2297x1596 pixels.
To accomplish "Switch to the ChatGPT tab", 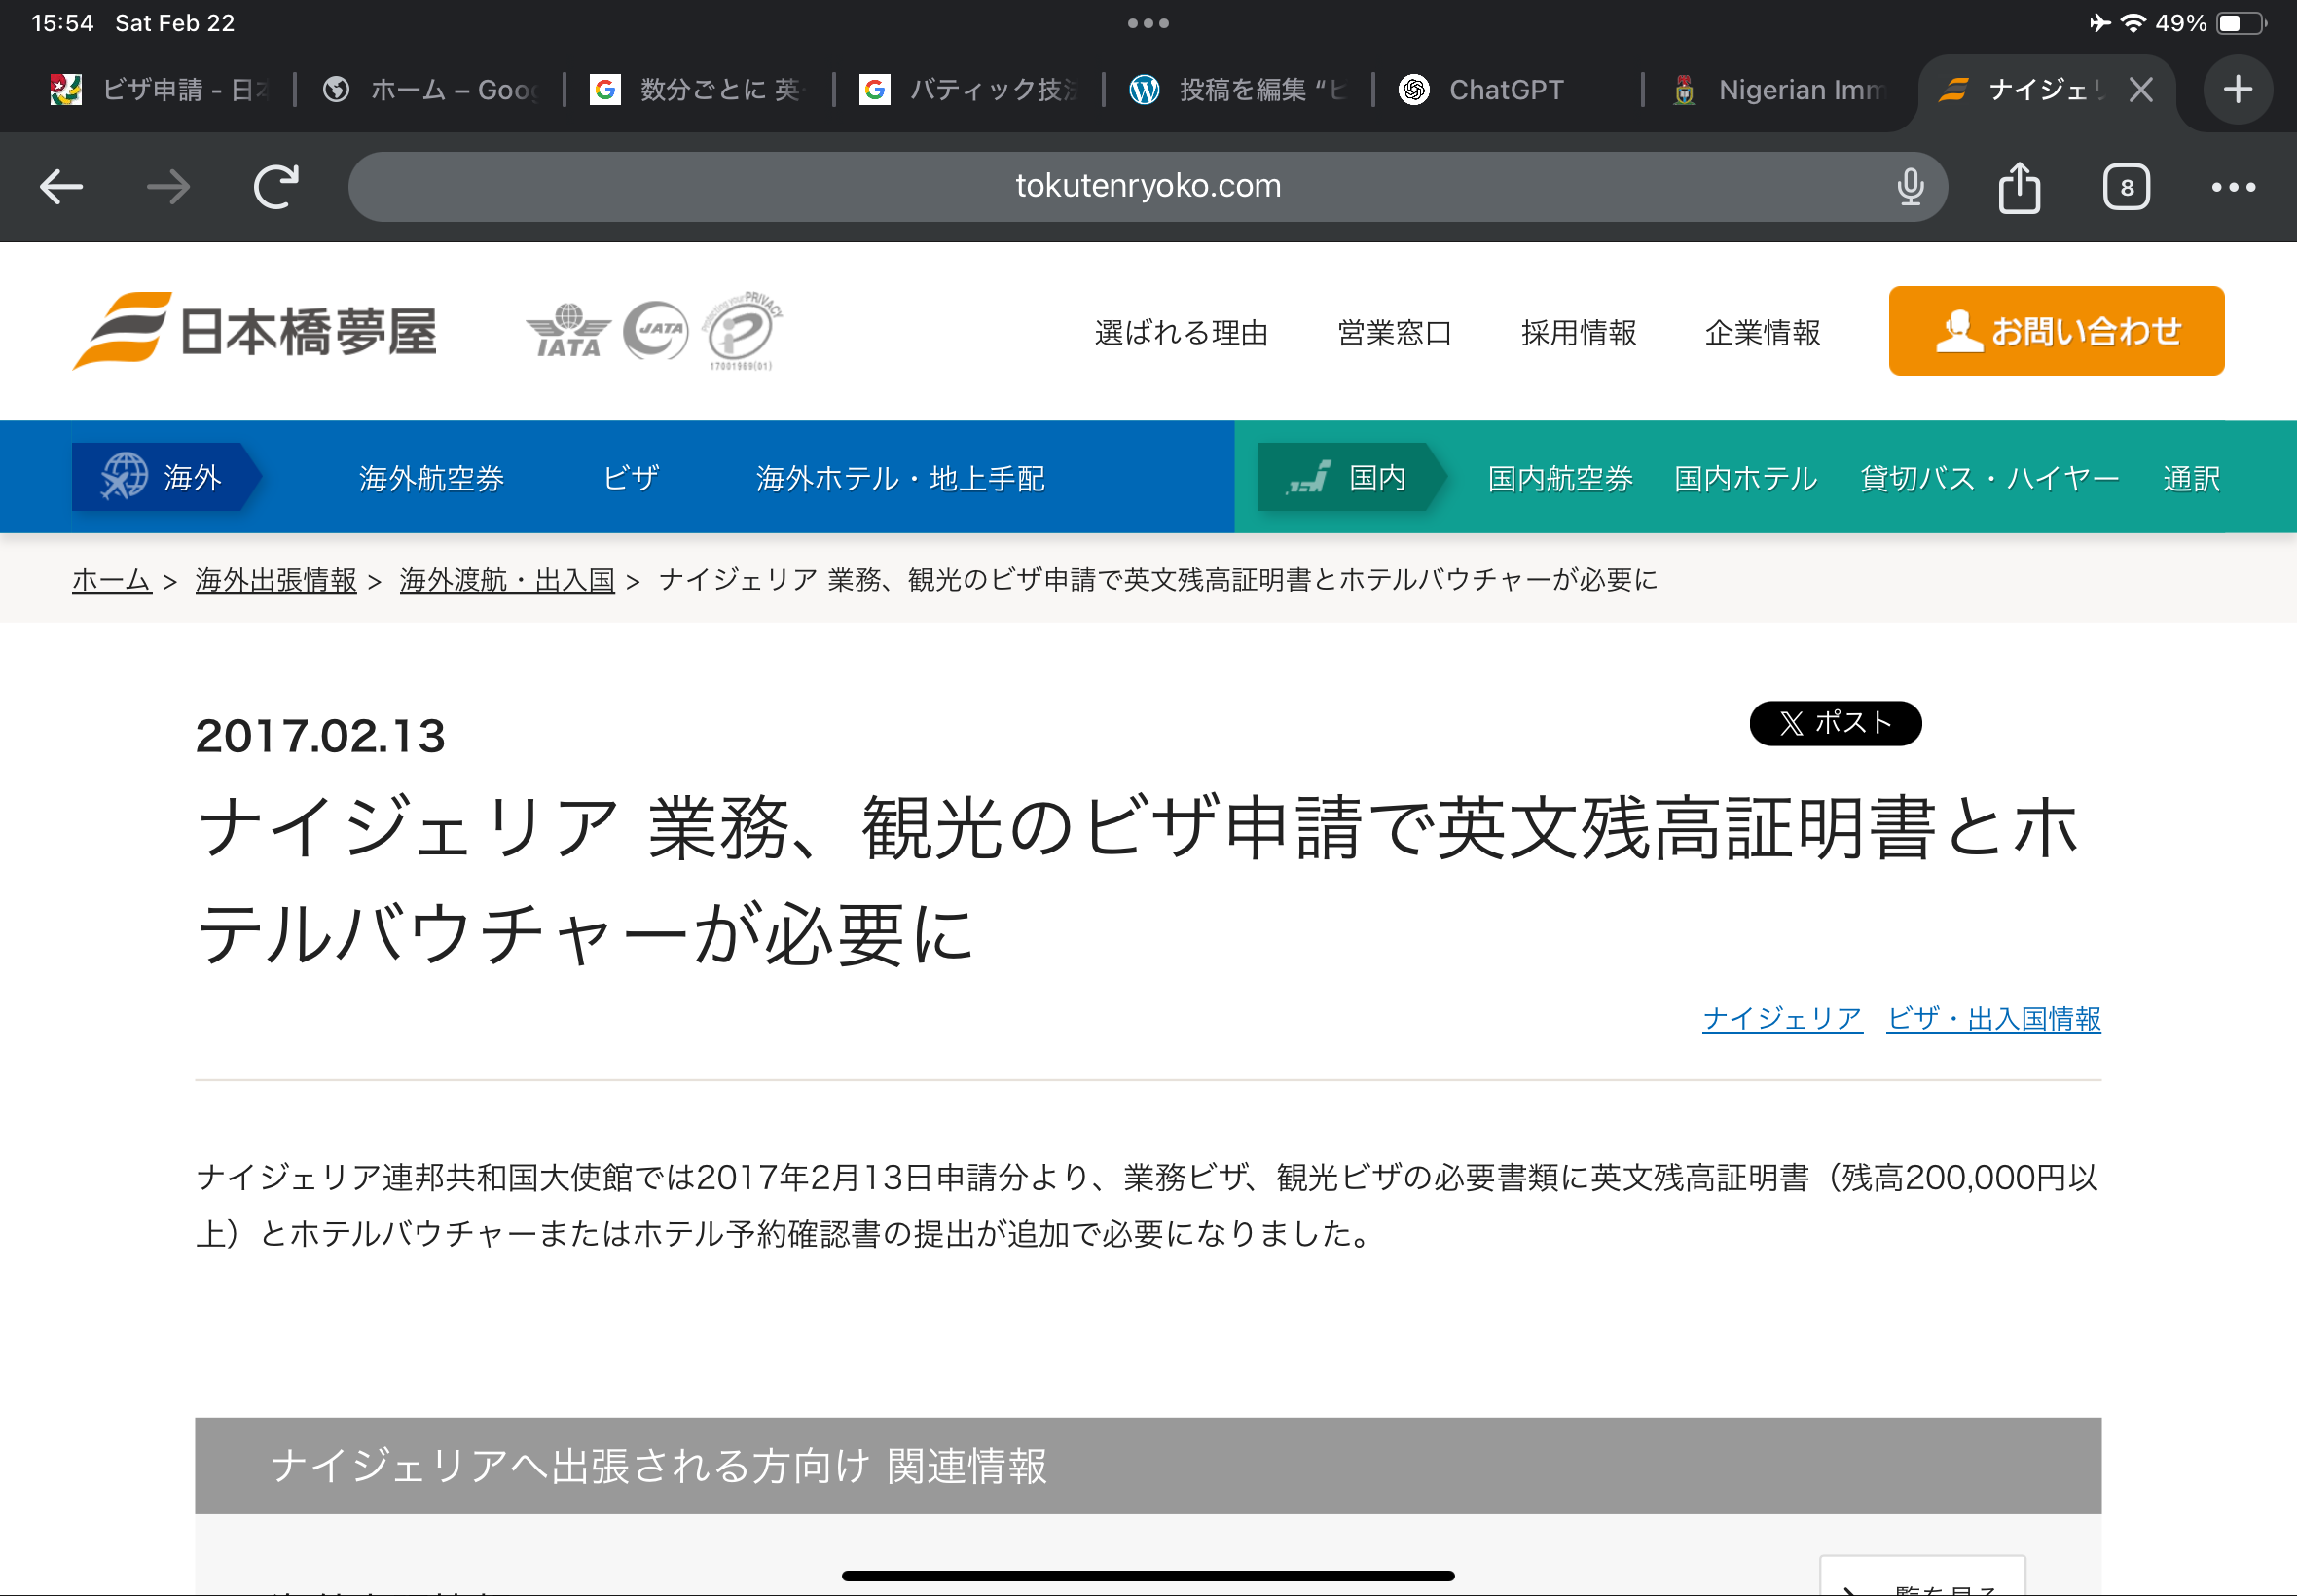I will coord(1505,90).
